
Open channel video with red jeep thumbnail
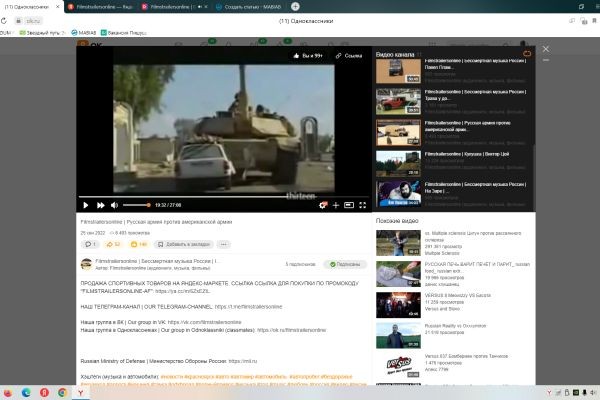pyautogui.click(x=398, y=101)
